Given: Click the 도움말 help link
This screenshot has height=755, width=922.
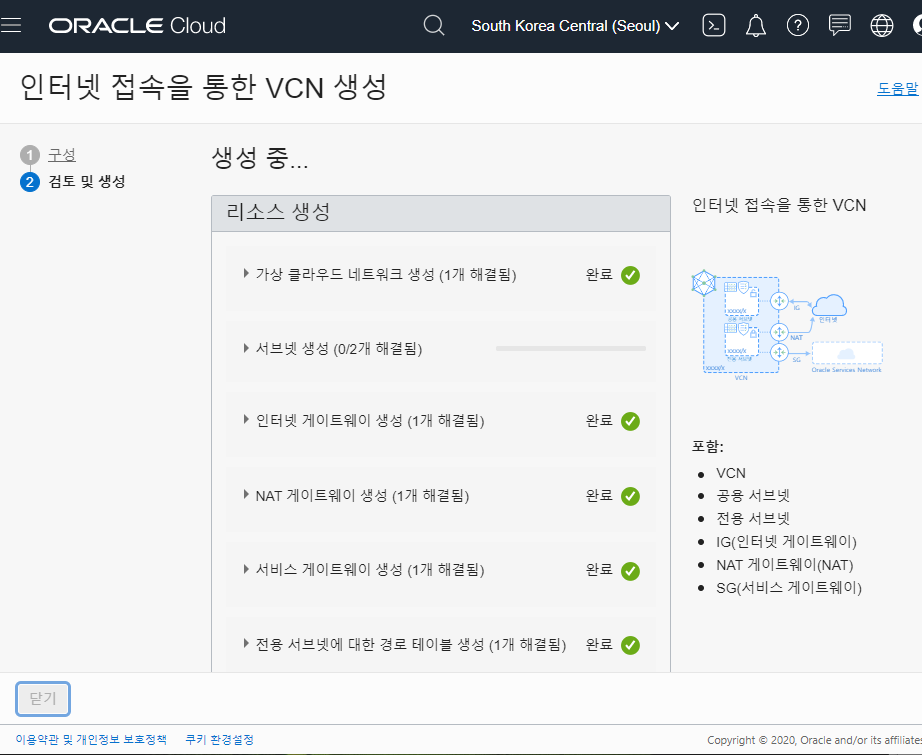Looking at the screenshot, I should coord(897,89).
